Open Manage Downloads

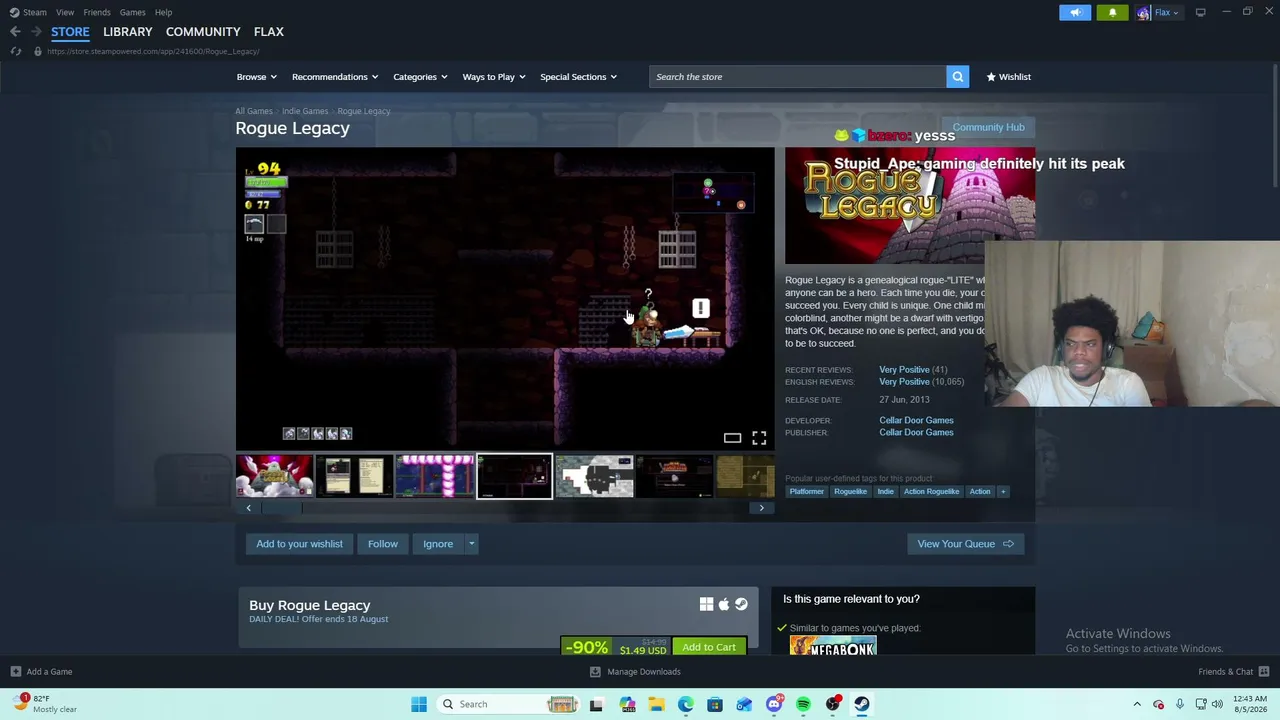tap(635, 672)
